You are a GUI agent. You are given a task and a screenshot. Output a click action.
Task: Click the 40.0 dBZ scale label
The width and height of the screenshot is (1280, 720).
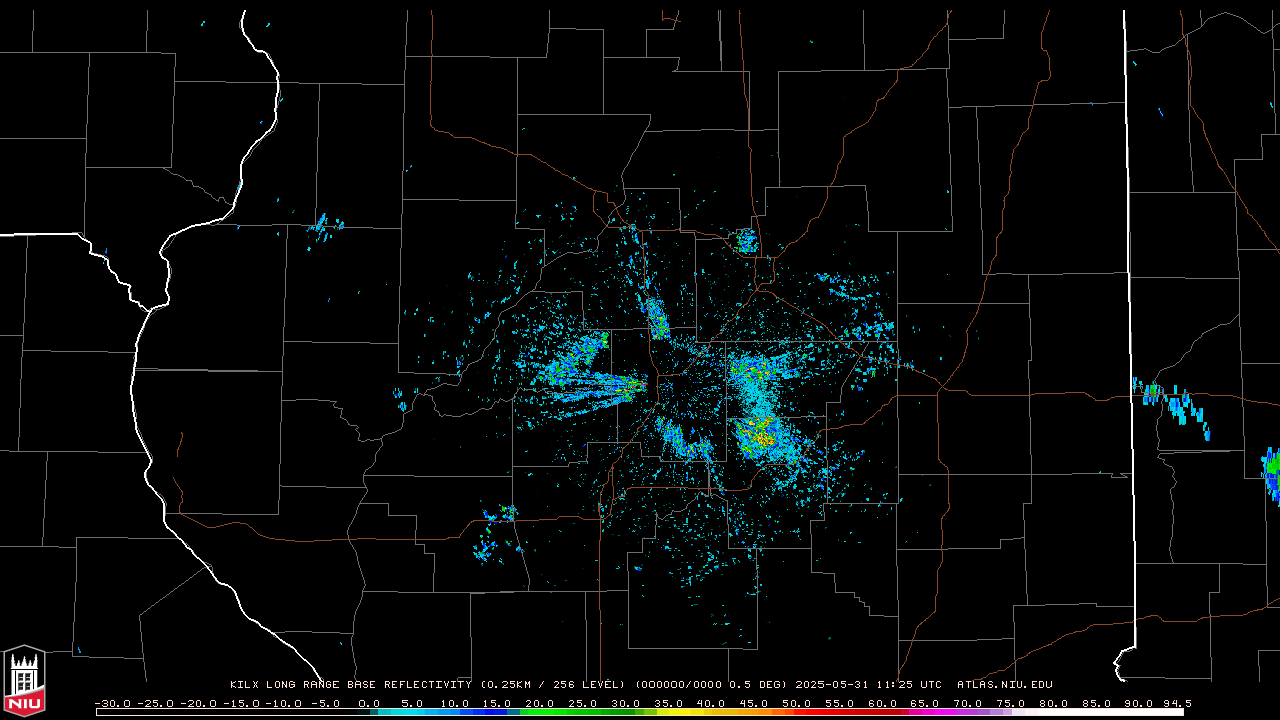point(711,704)
